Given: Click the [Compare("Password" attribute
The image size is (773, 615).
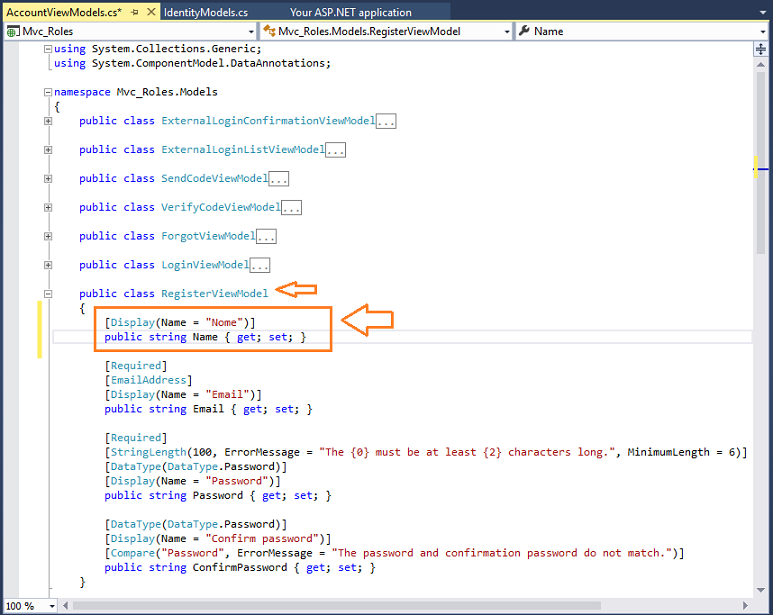Looking at the screenshot, I should [x=165, y=553].
